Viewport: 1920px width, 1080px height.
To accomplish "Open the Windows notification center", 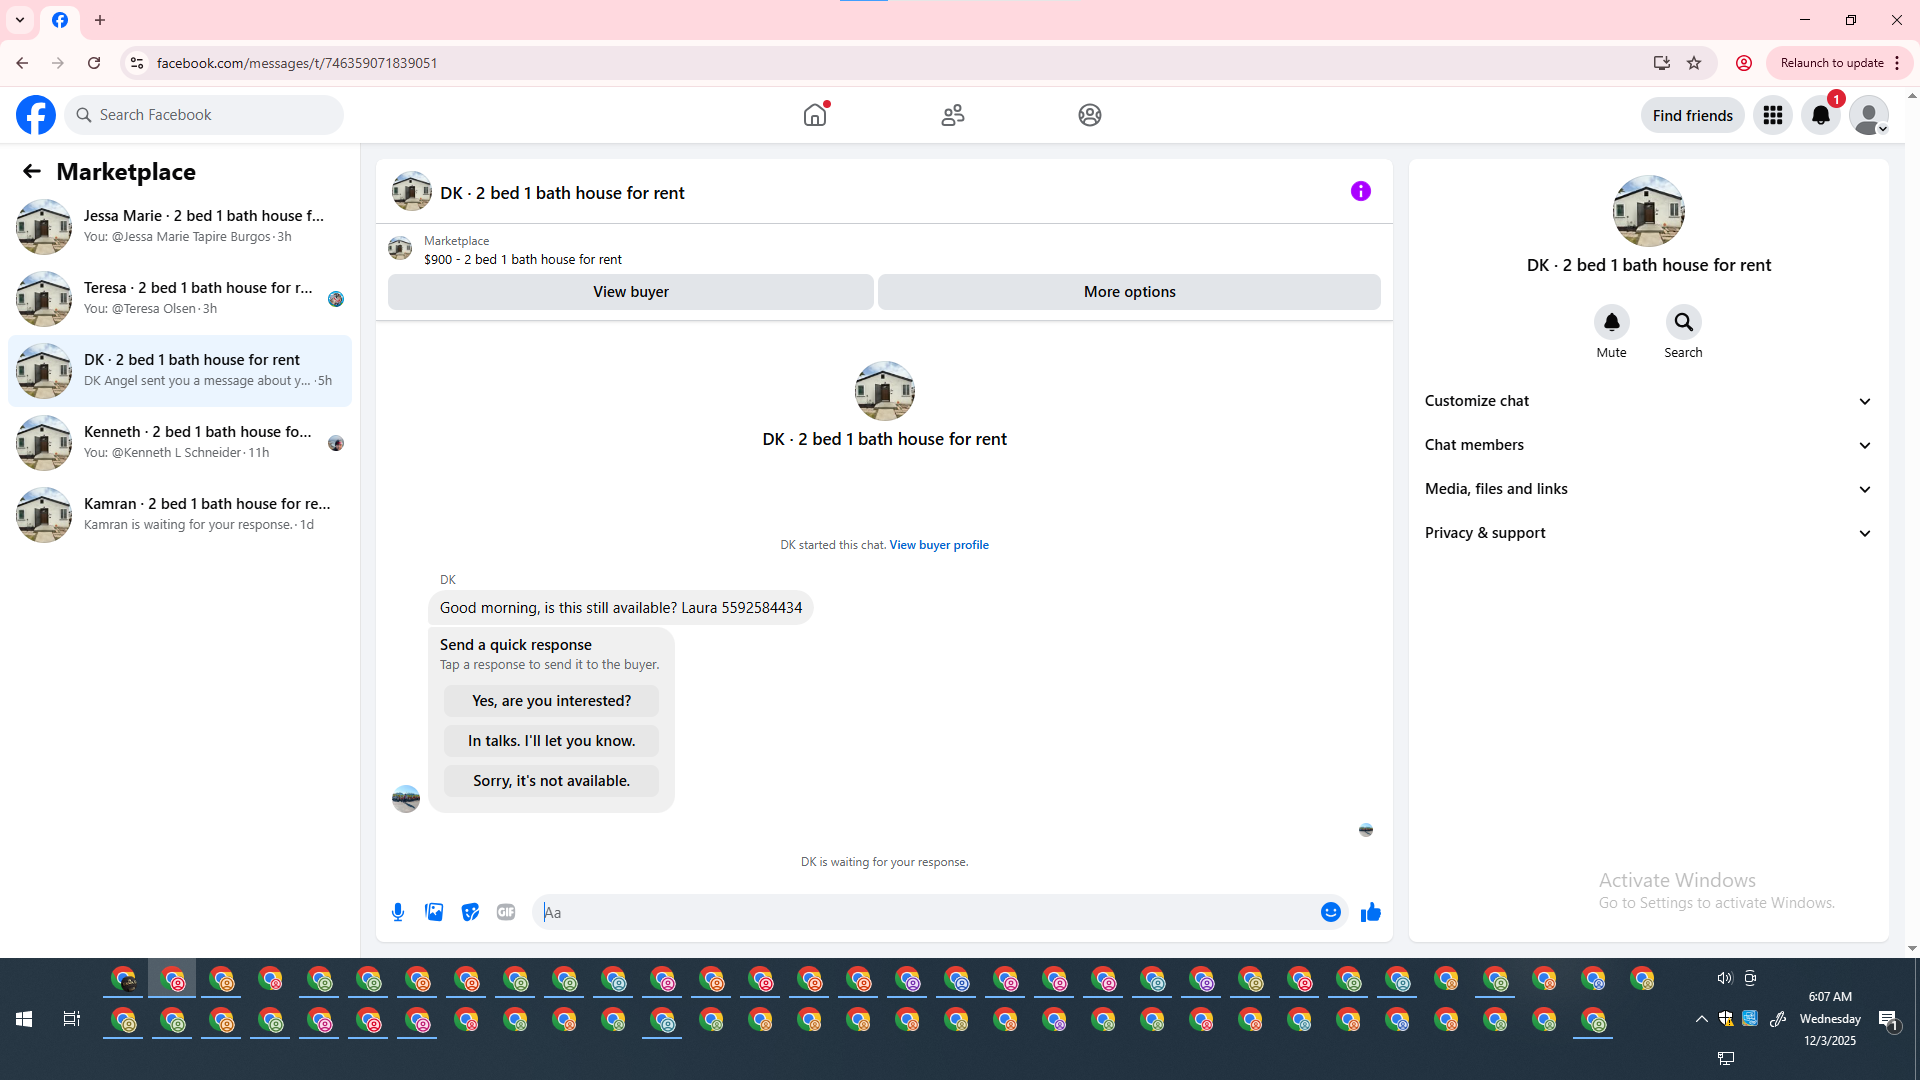I will coord(1888,1019).
